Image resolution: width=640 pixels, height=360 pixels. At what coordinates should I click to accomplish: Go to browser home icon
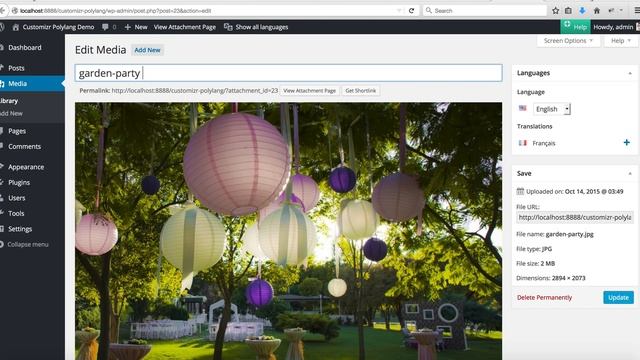(596, 11)
